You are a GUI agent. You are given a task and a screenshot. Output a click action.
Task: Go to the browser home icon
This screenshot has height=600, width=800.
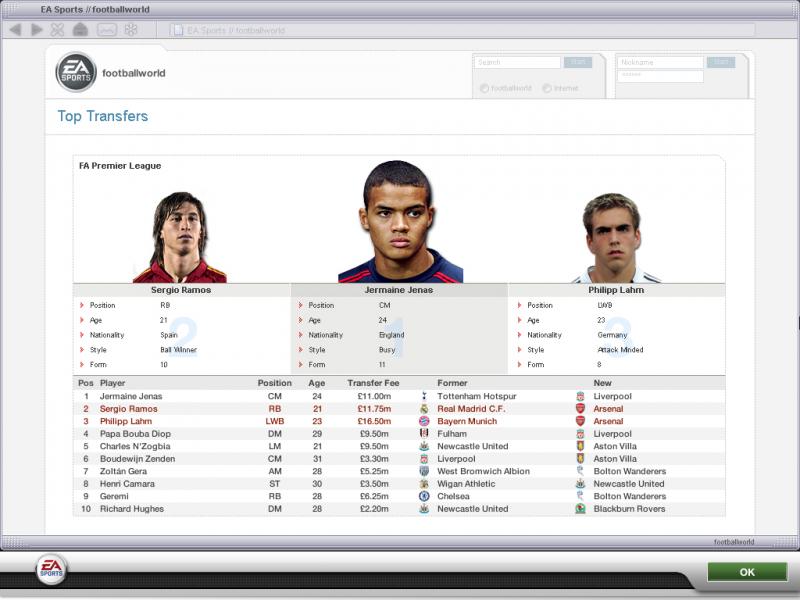point(80,30)
